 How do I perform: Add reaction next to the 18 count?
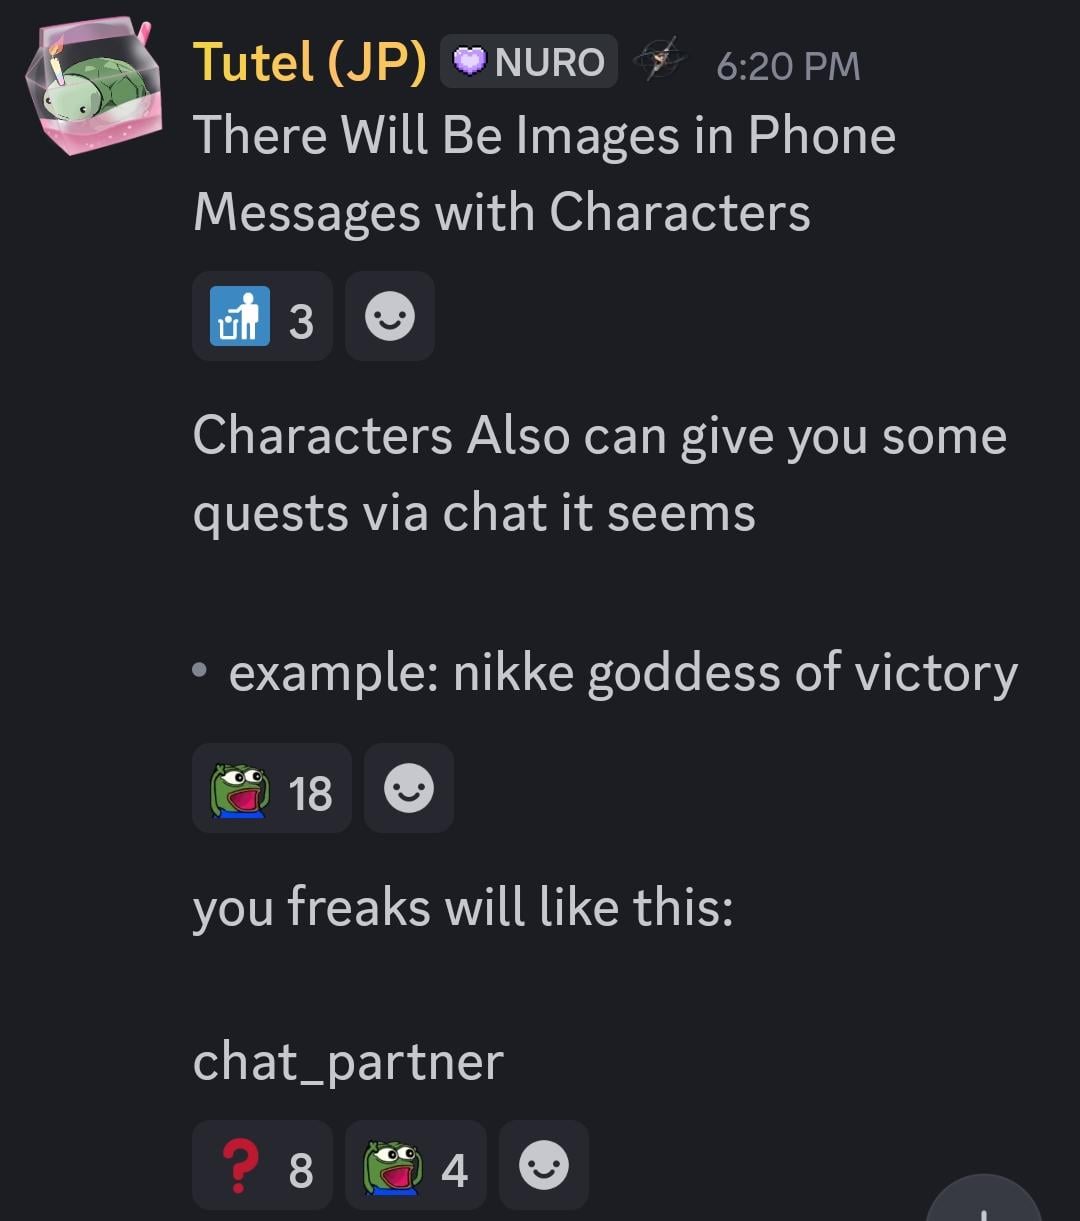click(409, 788)
